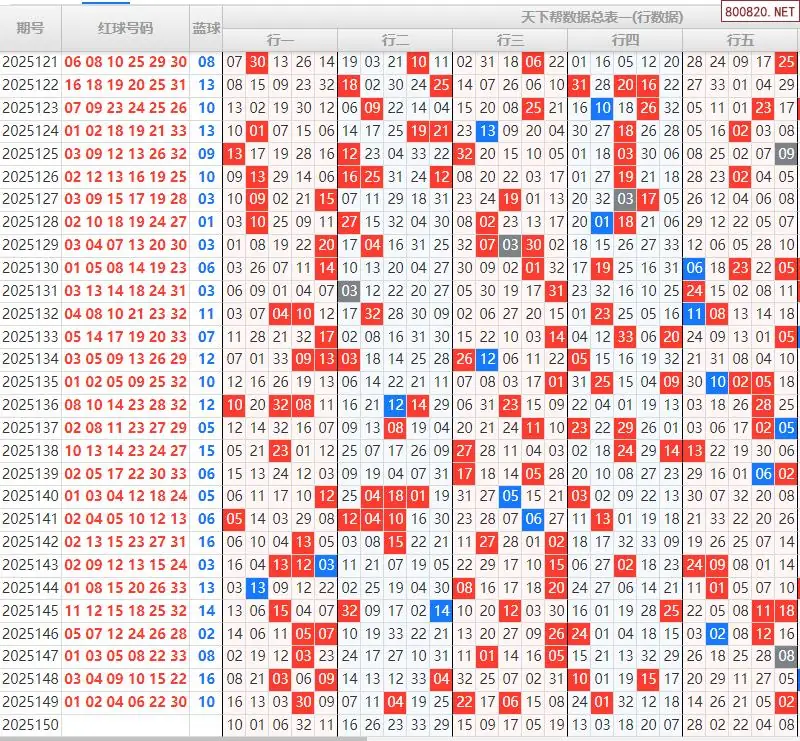
Task: Click gray cell 03 in row 2025131
Action: (x=348, y=291)
